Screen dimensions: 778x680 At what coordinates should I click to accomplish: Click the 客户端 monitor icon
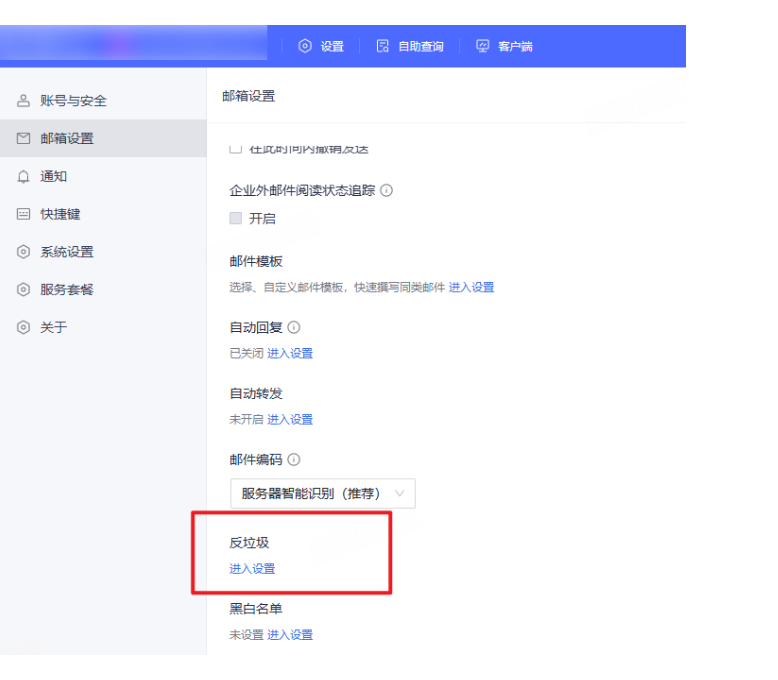[x=482, y=46]
